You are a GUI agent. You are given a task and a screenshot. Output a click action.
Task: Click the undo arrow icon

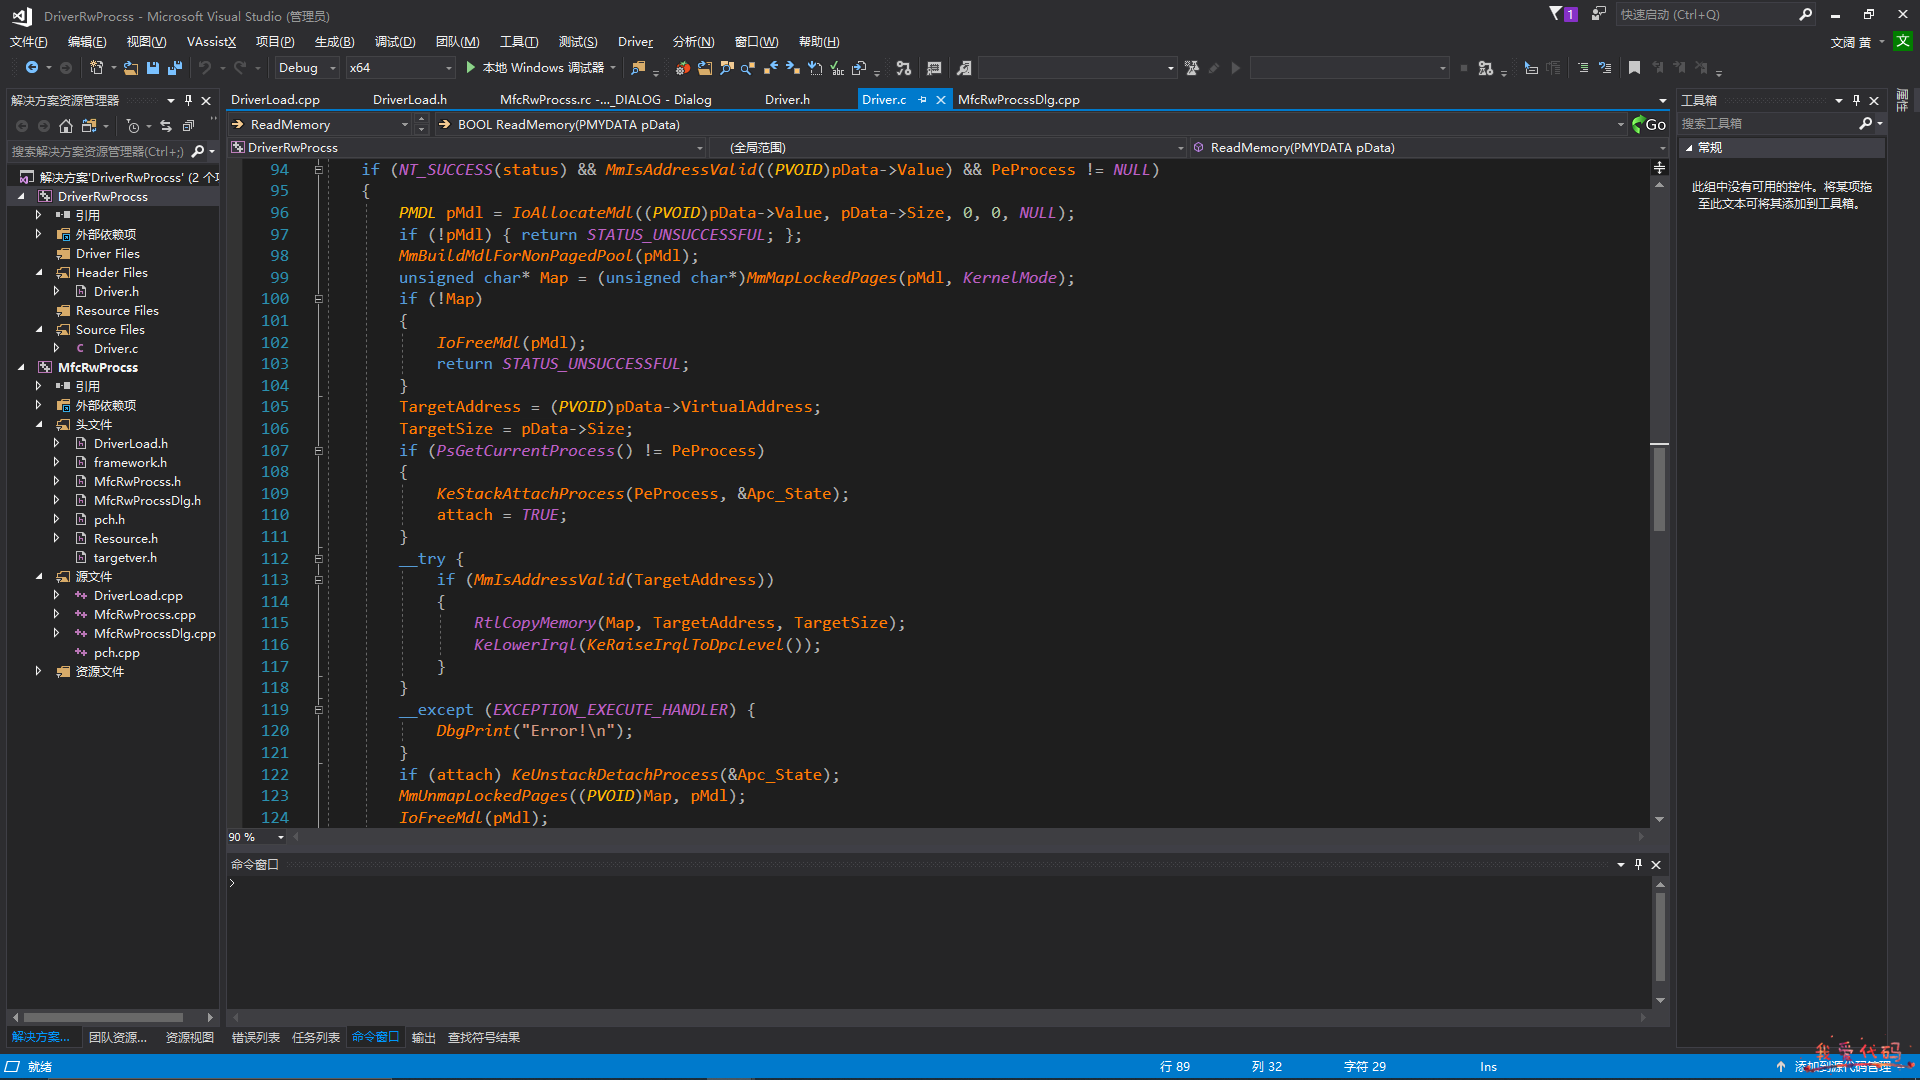click(x=205, y=68)
